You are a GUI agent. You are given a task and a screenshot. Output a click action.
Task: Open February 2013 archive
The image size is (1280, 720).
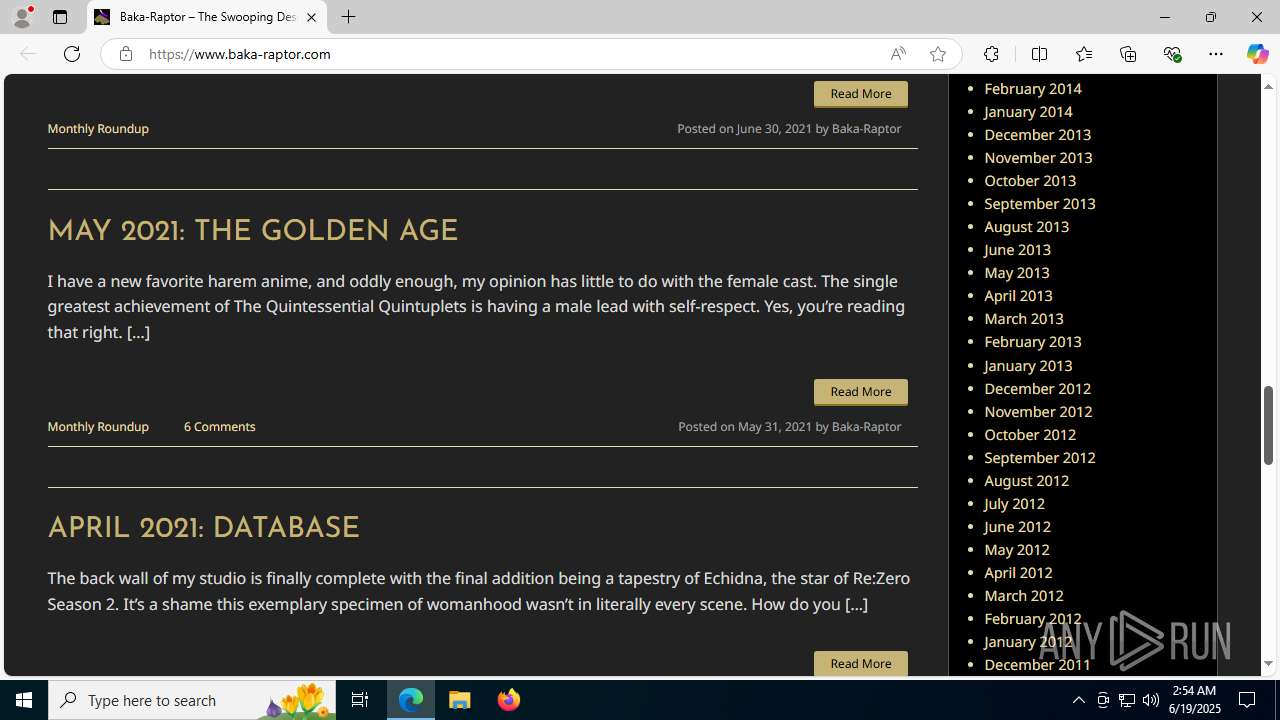(1033, 342)
